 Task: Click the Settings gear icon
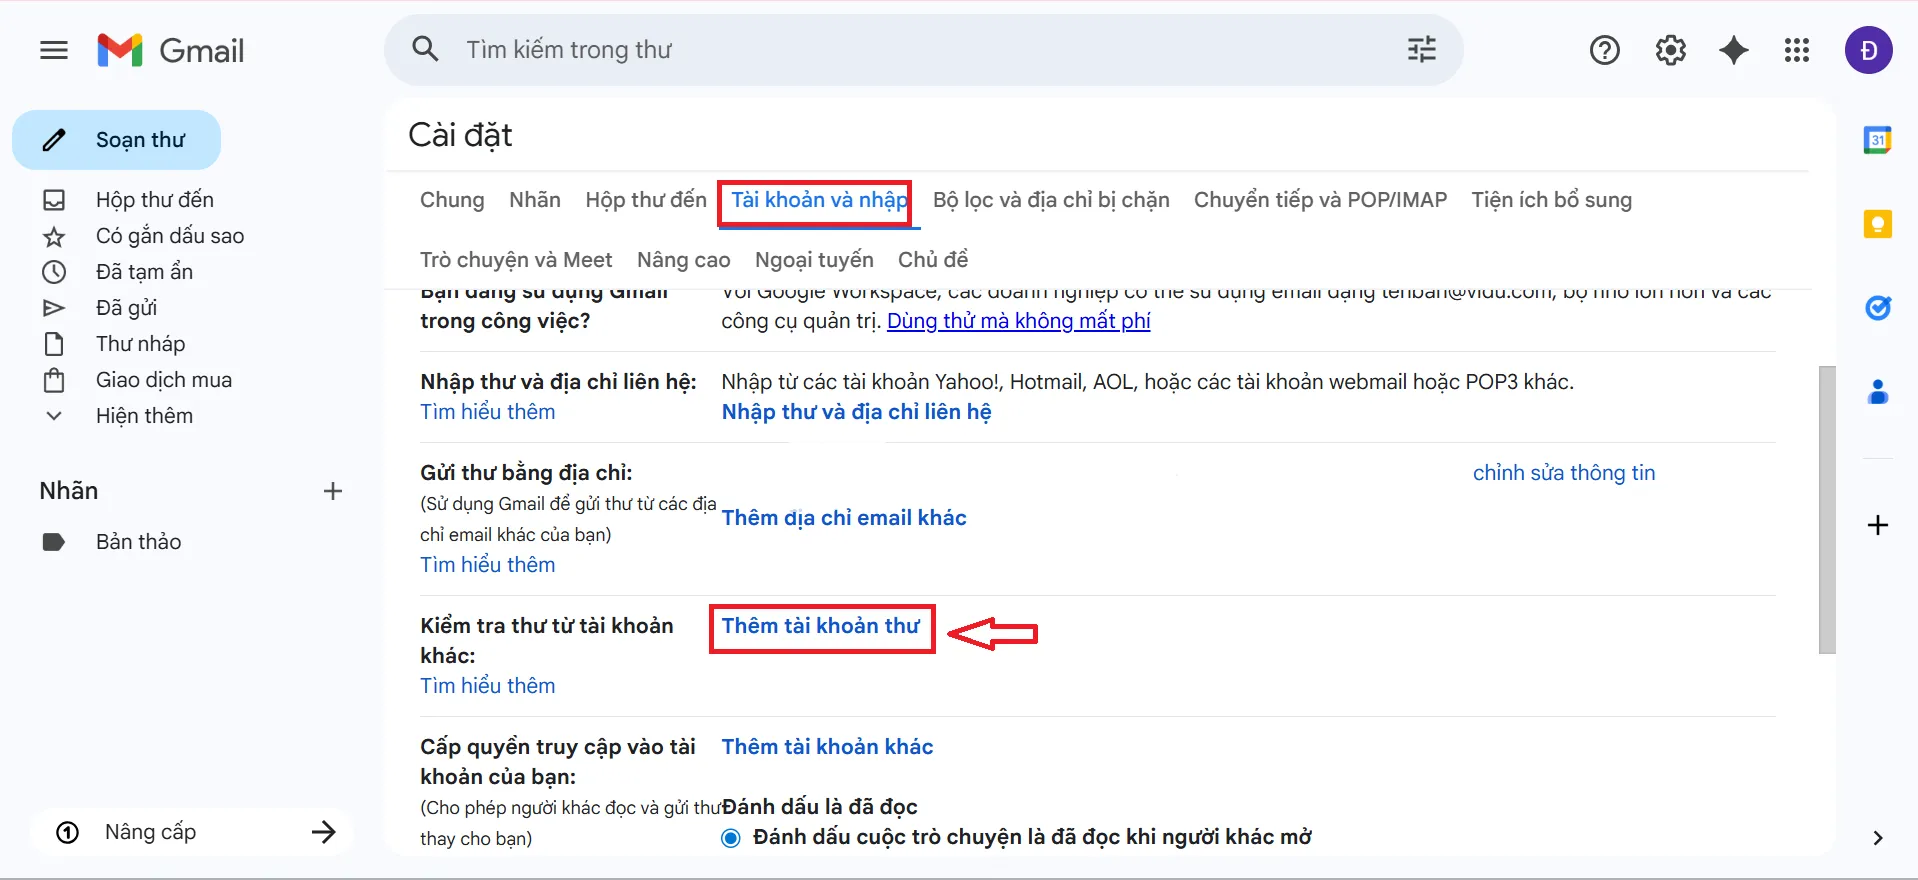tap(1670, 50)
